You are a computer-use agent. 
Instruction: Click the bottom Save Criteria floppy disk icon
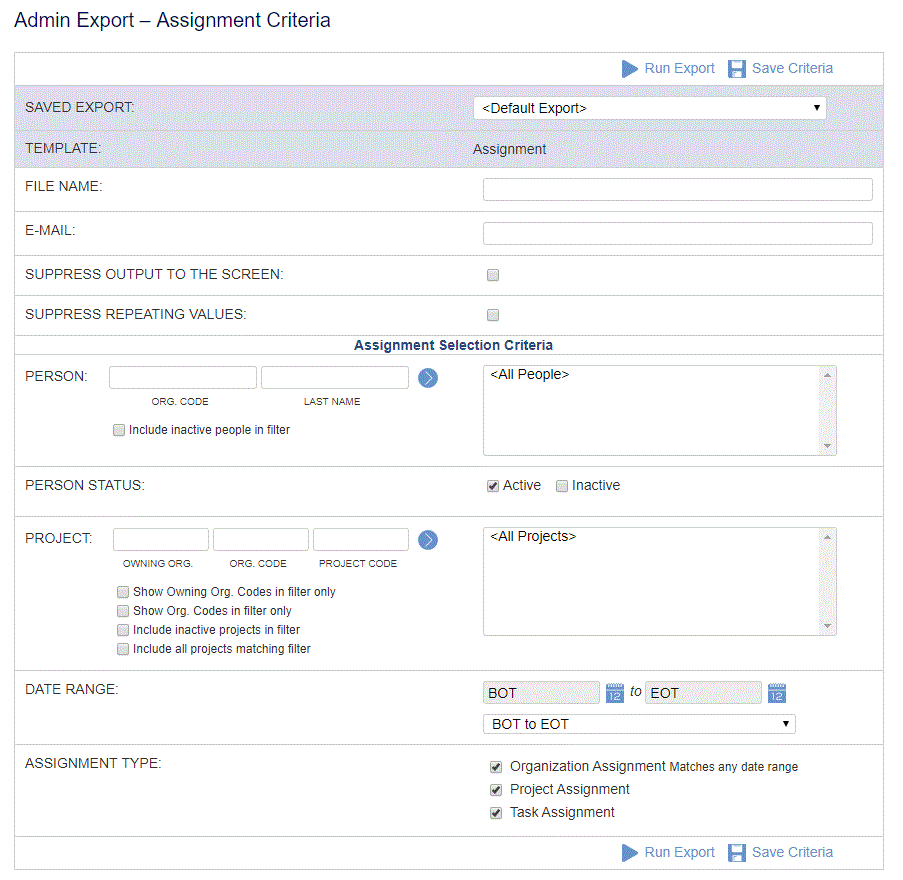737,852
